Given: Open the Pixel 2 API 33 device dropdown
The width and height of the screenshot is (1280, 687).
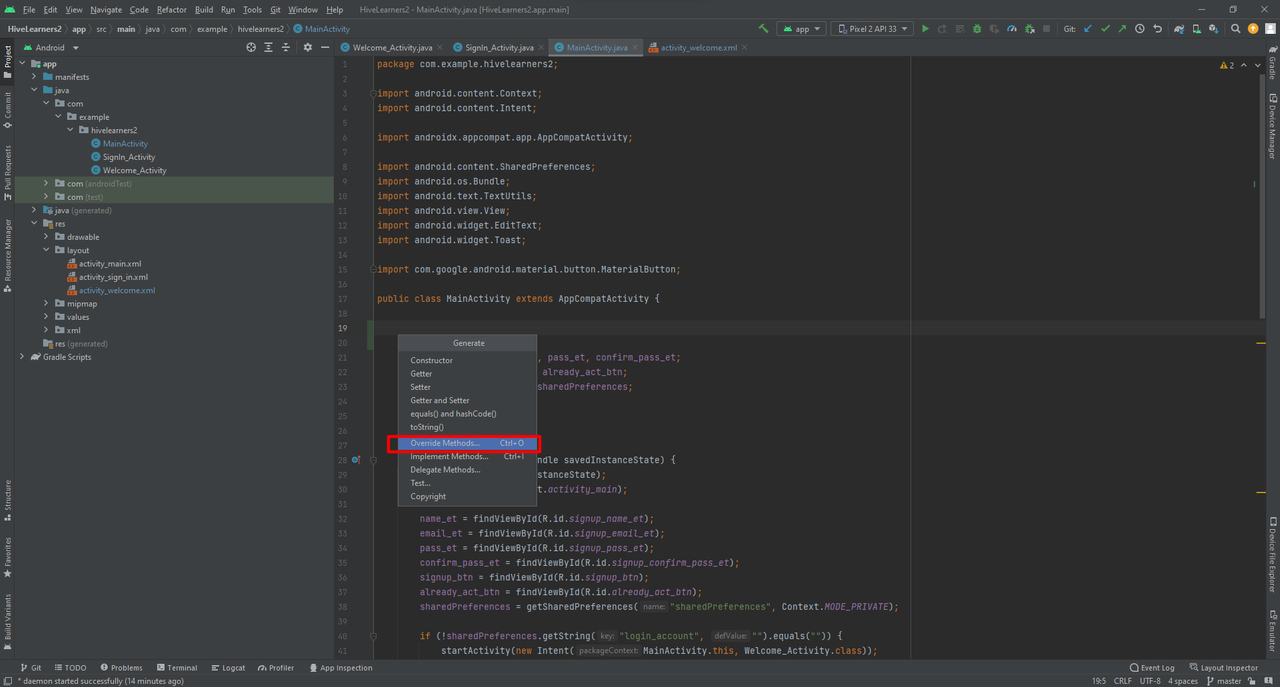Looking at the screenshot, I should [x=872, y=29].
